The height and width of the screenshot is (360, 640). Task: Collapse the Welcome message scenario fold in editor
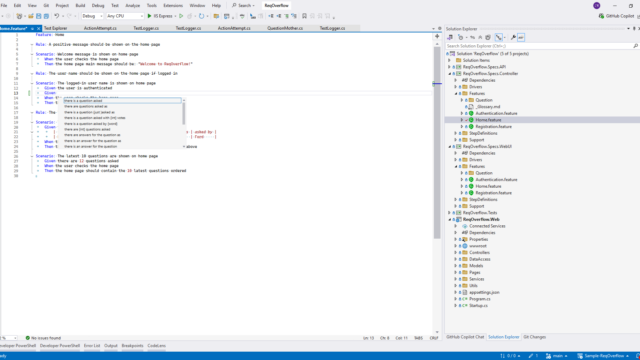pos(32,54)
